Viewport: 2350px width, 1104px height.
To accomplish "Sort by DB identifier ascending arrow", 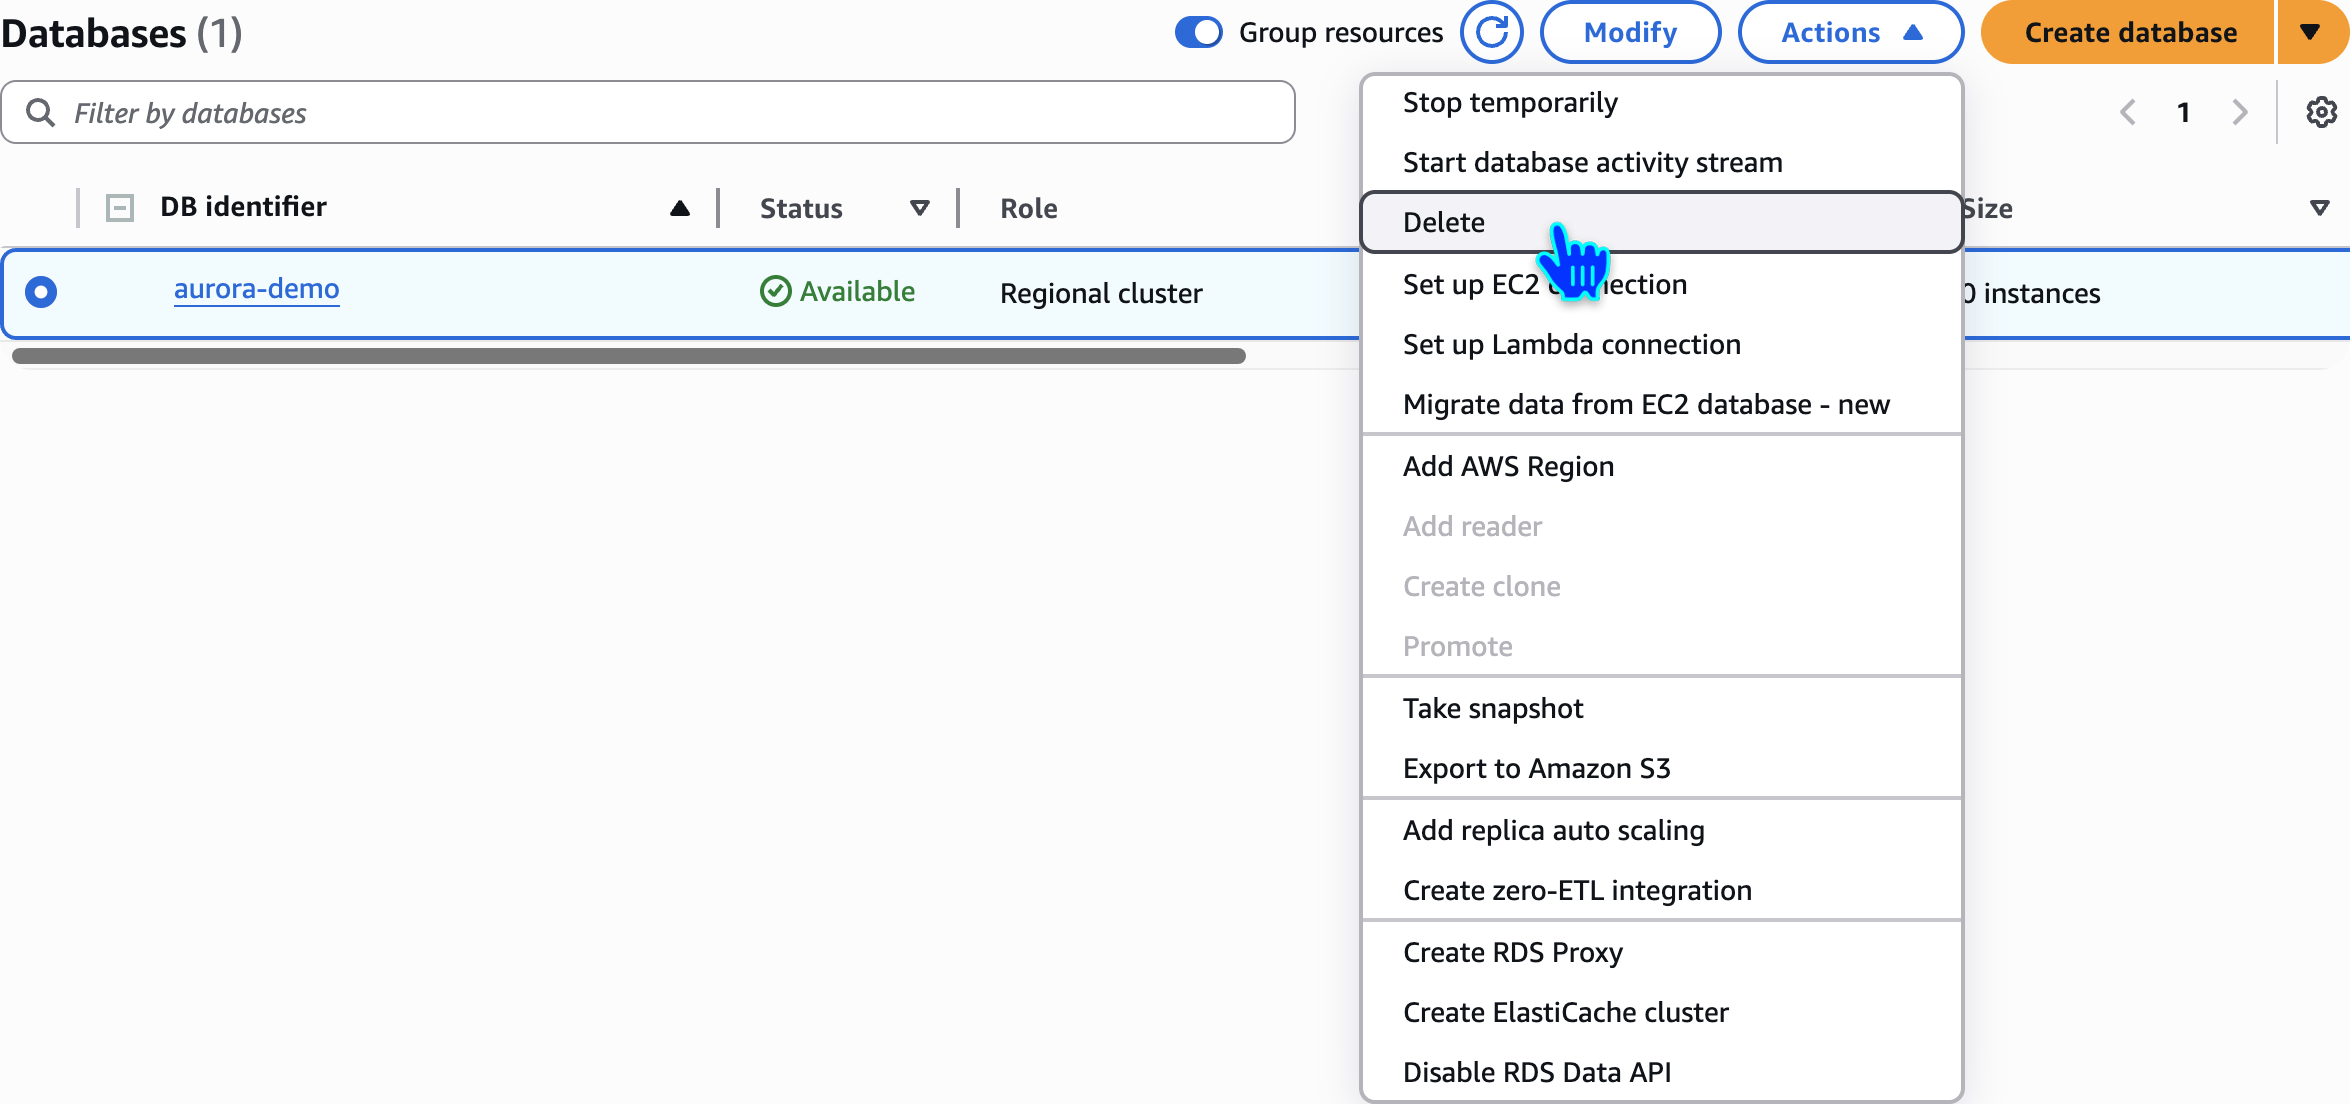I will 680,208.
